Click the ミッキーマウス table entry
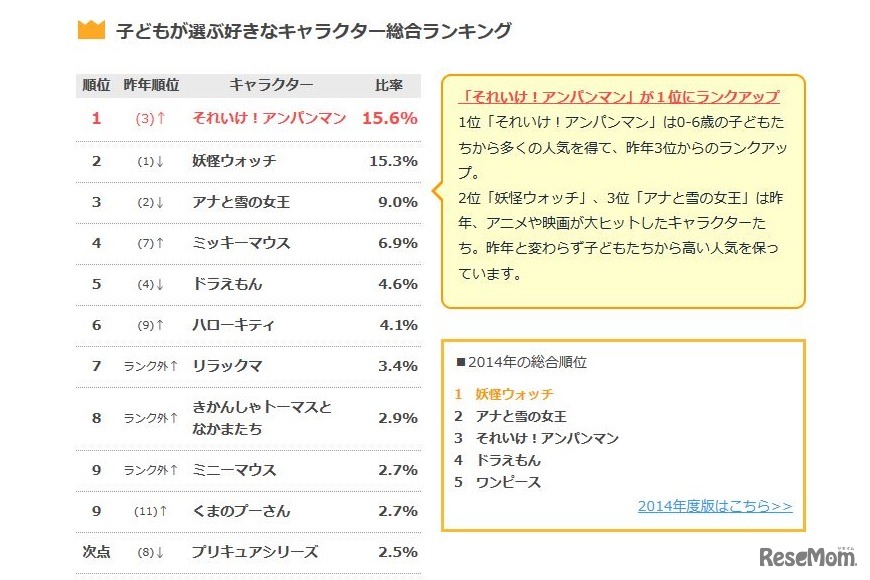Viewport: 870px width, 580px height. pos(241,243)
